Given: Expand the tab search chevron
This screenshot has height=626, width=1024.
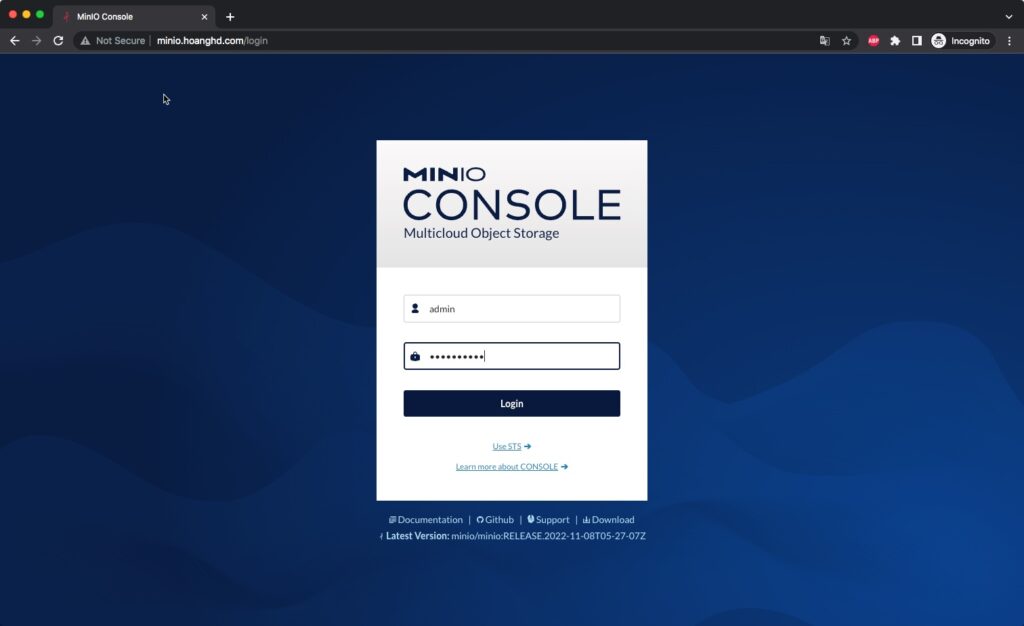Looking at the screenshot, I should pos(1009,17).
